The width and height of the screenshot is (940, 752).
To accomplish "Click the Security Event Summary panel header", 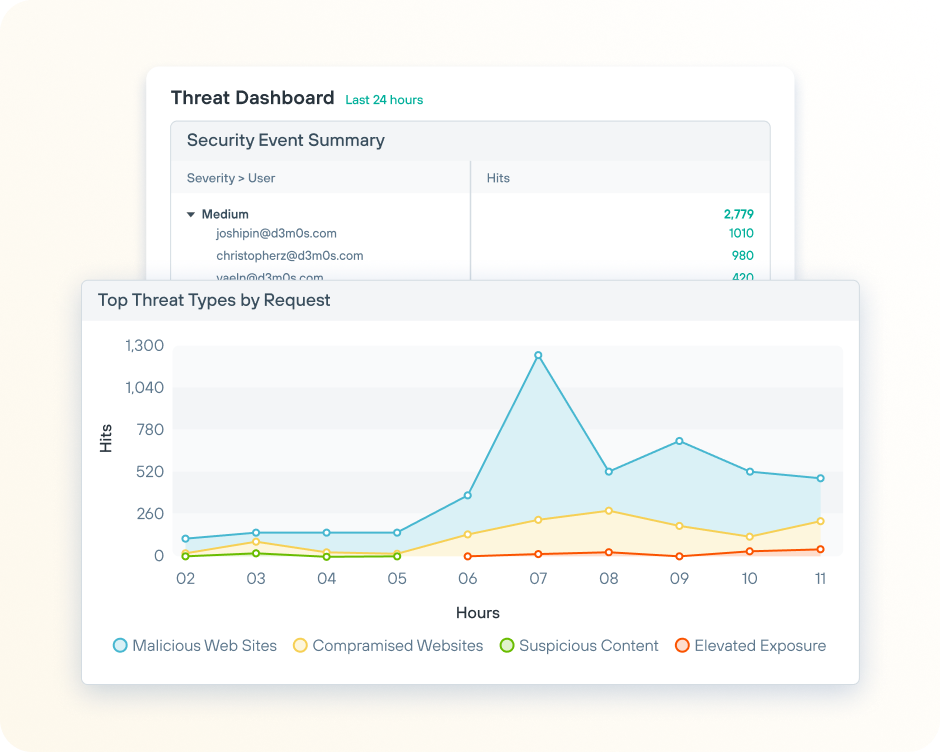I will (471, 141).
